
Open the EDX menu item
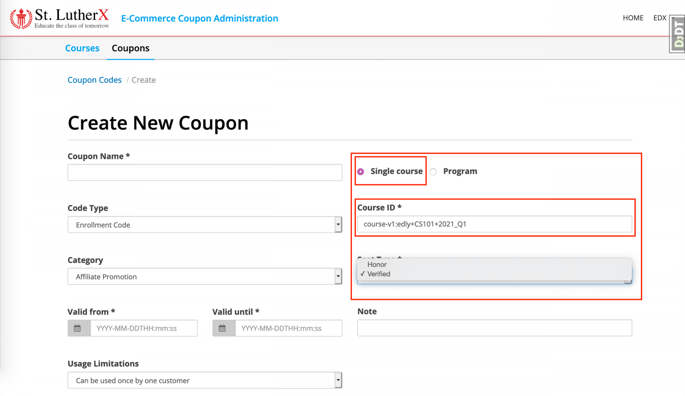click(660, 18)
